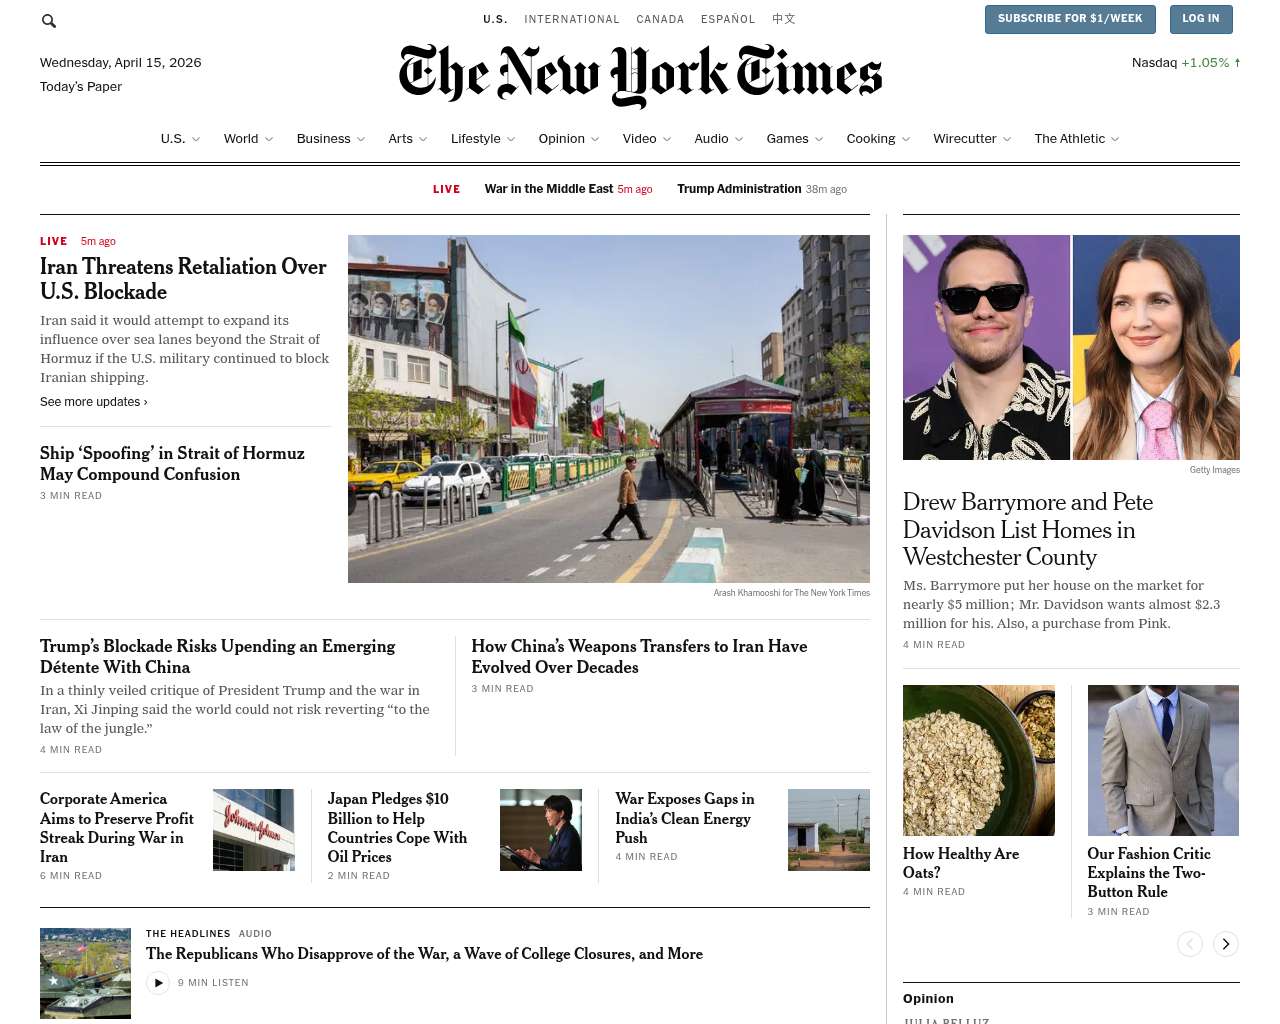This screenshot has height=1024, width=1280.
Task: Open the Iran street scene photo
Action: [608, 409]
